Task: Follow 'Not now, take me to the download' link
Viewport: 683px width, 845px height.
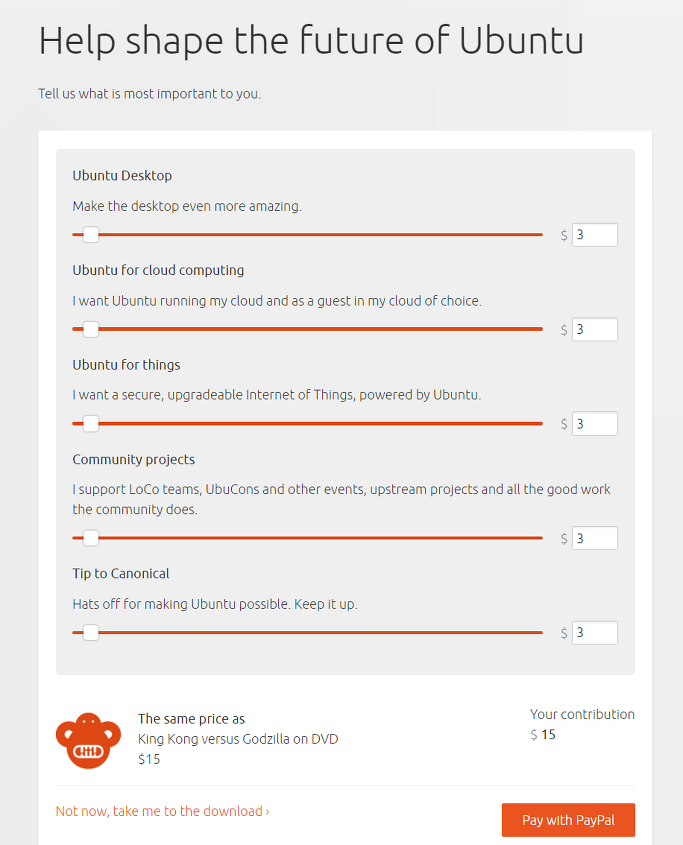Action: (x=162, y=811)
